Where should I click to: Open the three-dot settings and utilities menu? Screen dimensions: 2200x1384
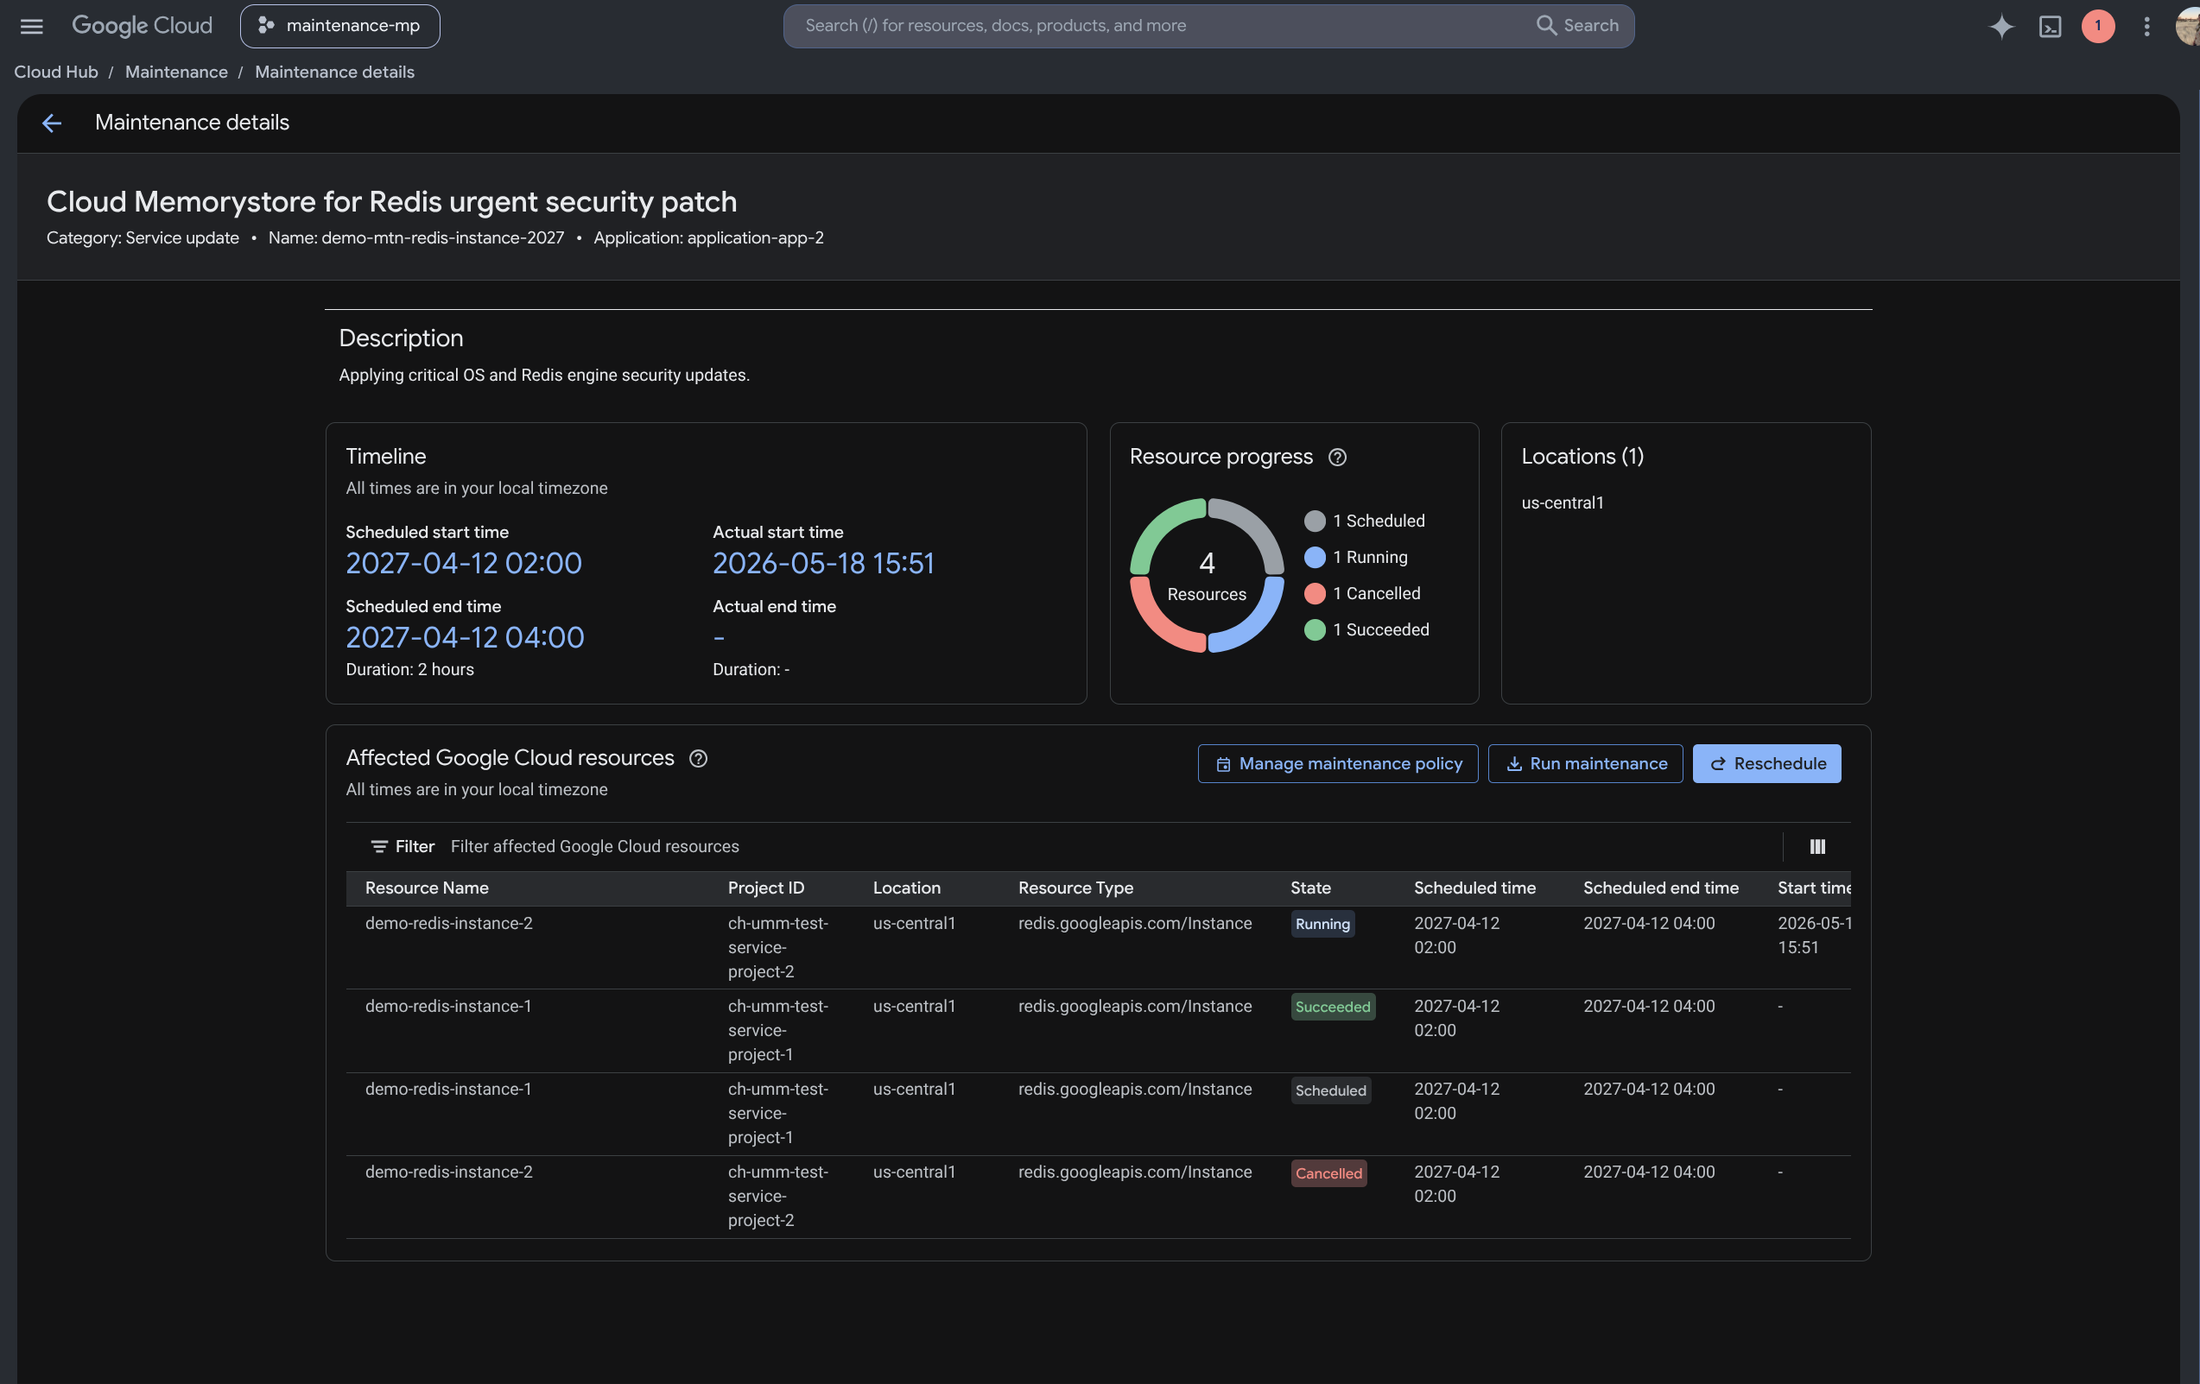(2146, 26)
